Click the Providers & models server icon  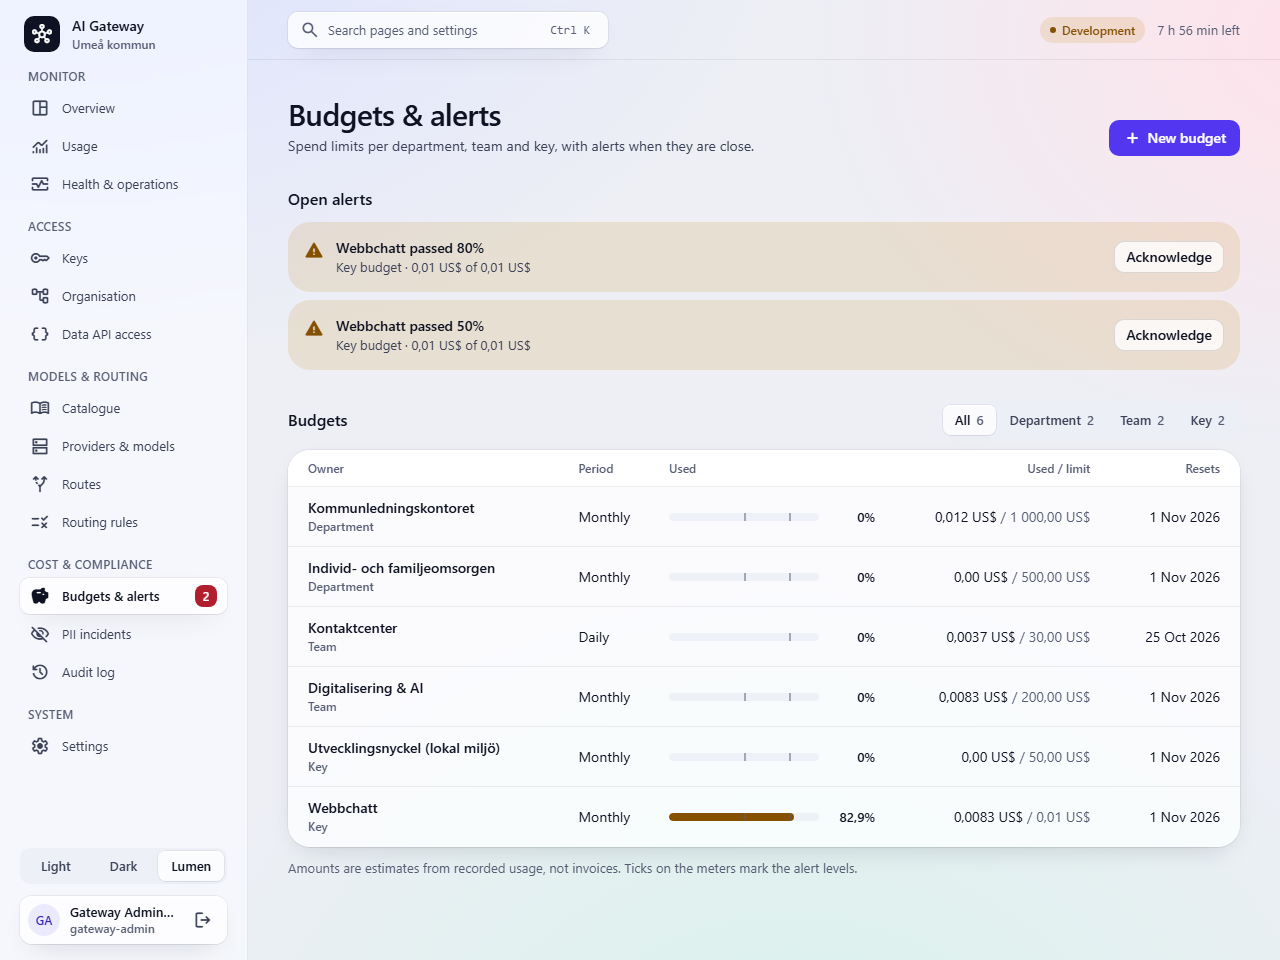point(40,446)
